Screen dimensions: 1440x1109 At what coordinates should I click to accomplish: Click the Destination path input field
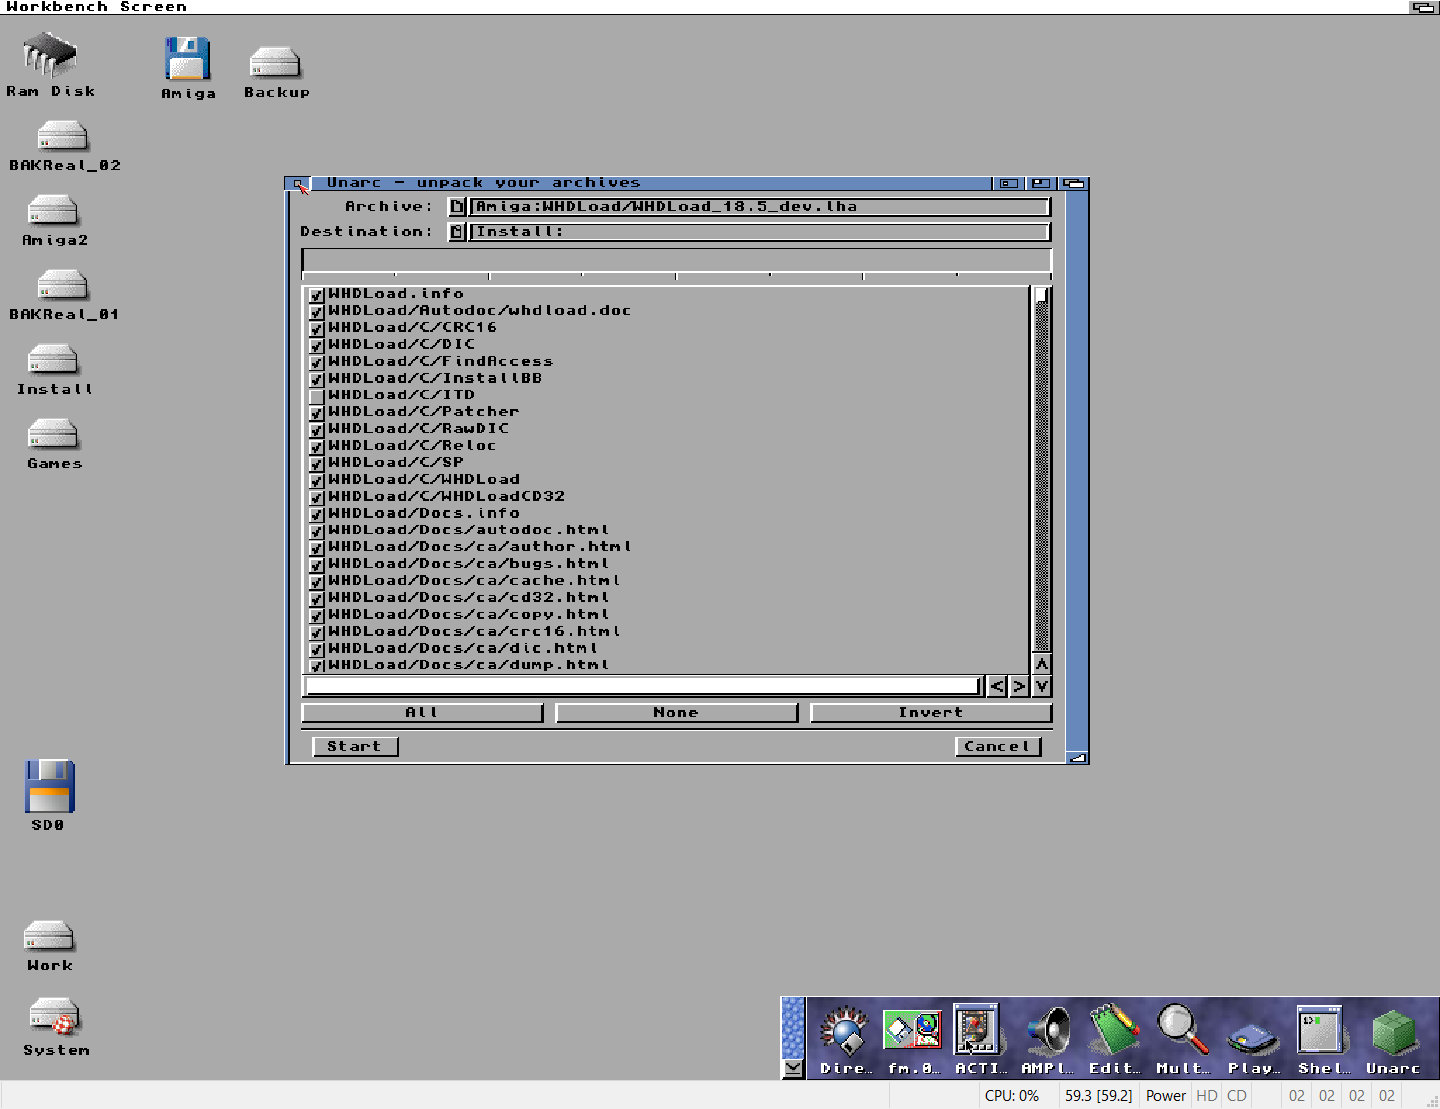click(x=760, y=232)
